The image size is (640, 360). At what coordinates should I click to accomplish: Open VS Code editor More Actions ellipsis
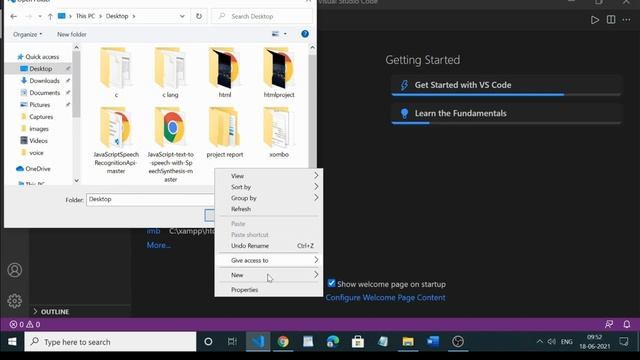coord(626,20)
